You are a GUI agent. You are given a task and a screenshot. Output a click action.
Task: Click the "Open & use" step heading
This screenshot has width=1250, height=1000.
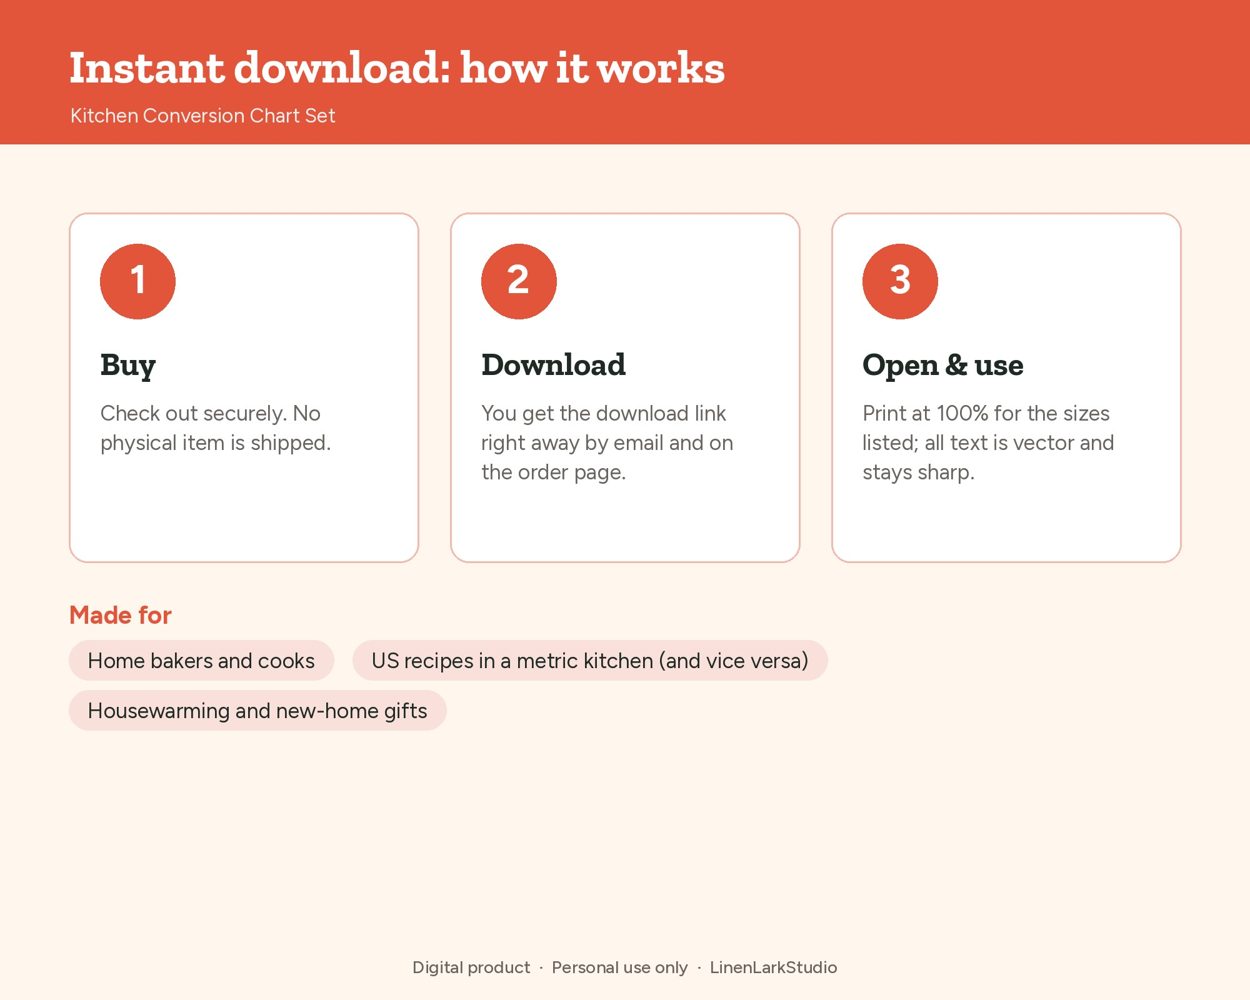(x=943, y=365)
